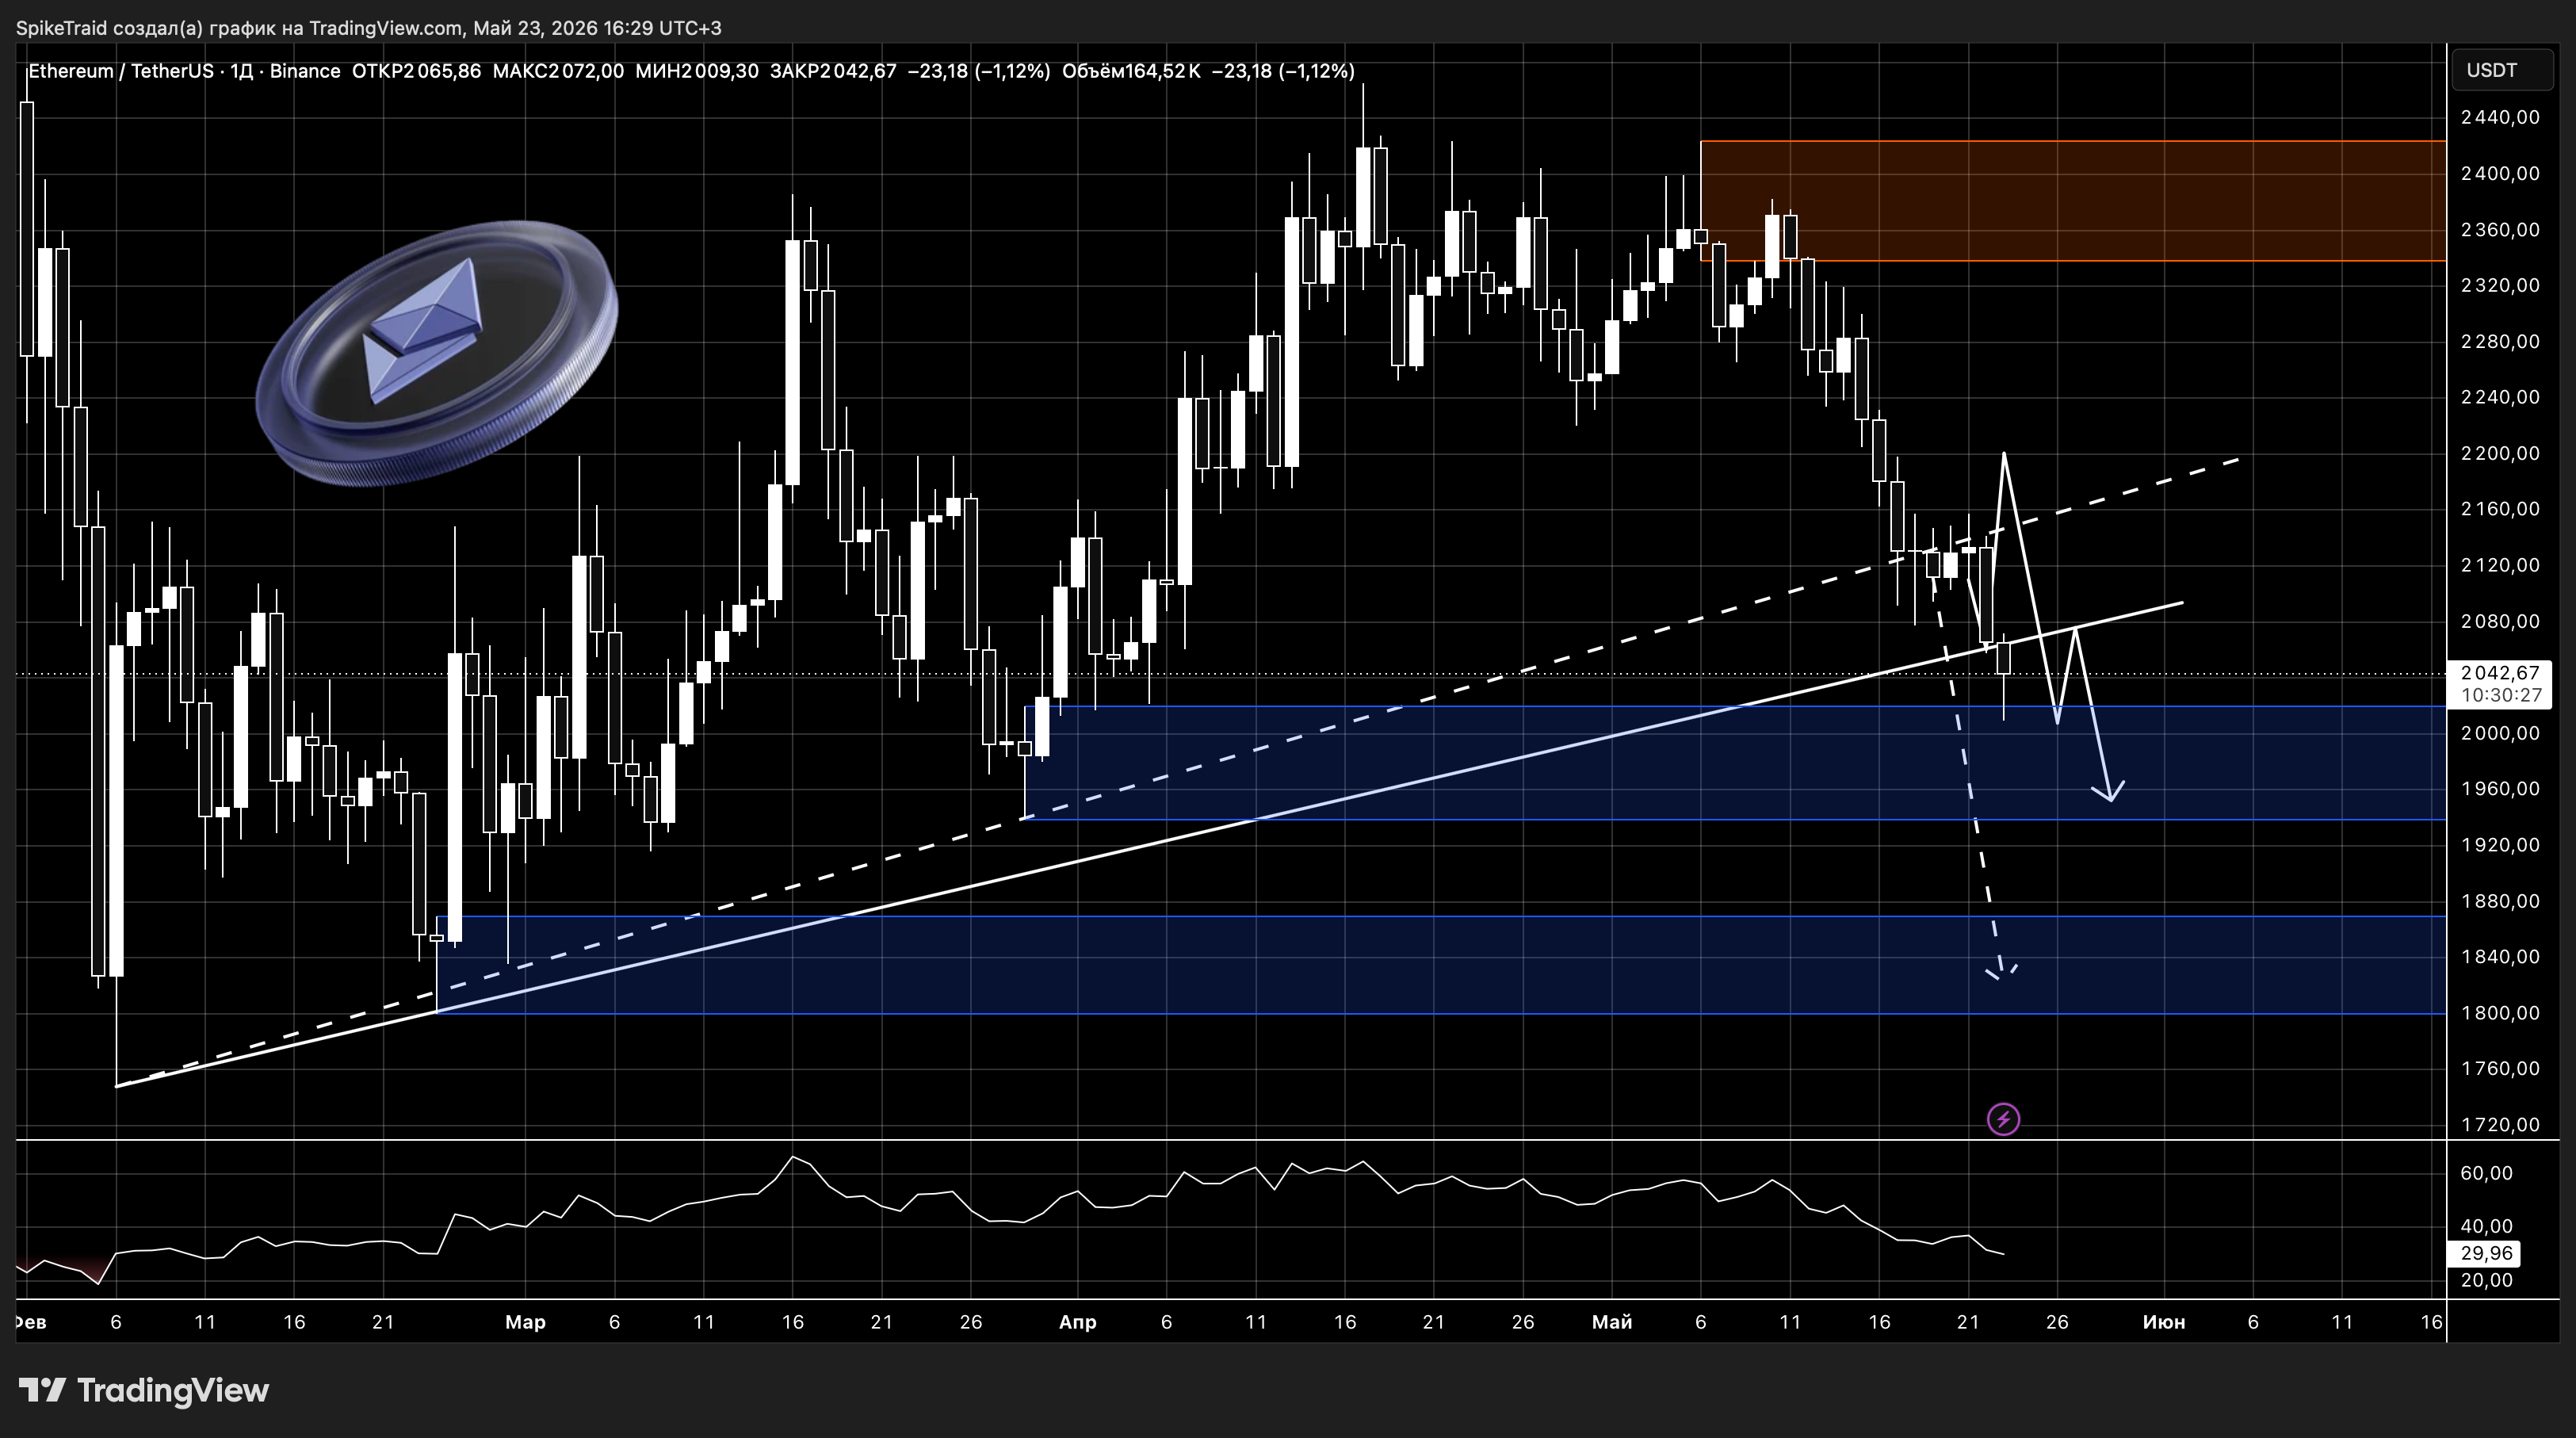2576x1438 pixels.
Task: Click the ЗАКР 2 042,67 close value in the legend
Action: coord(833,71)
